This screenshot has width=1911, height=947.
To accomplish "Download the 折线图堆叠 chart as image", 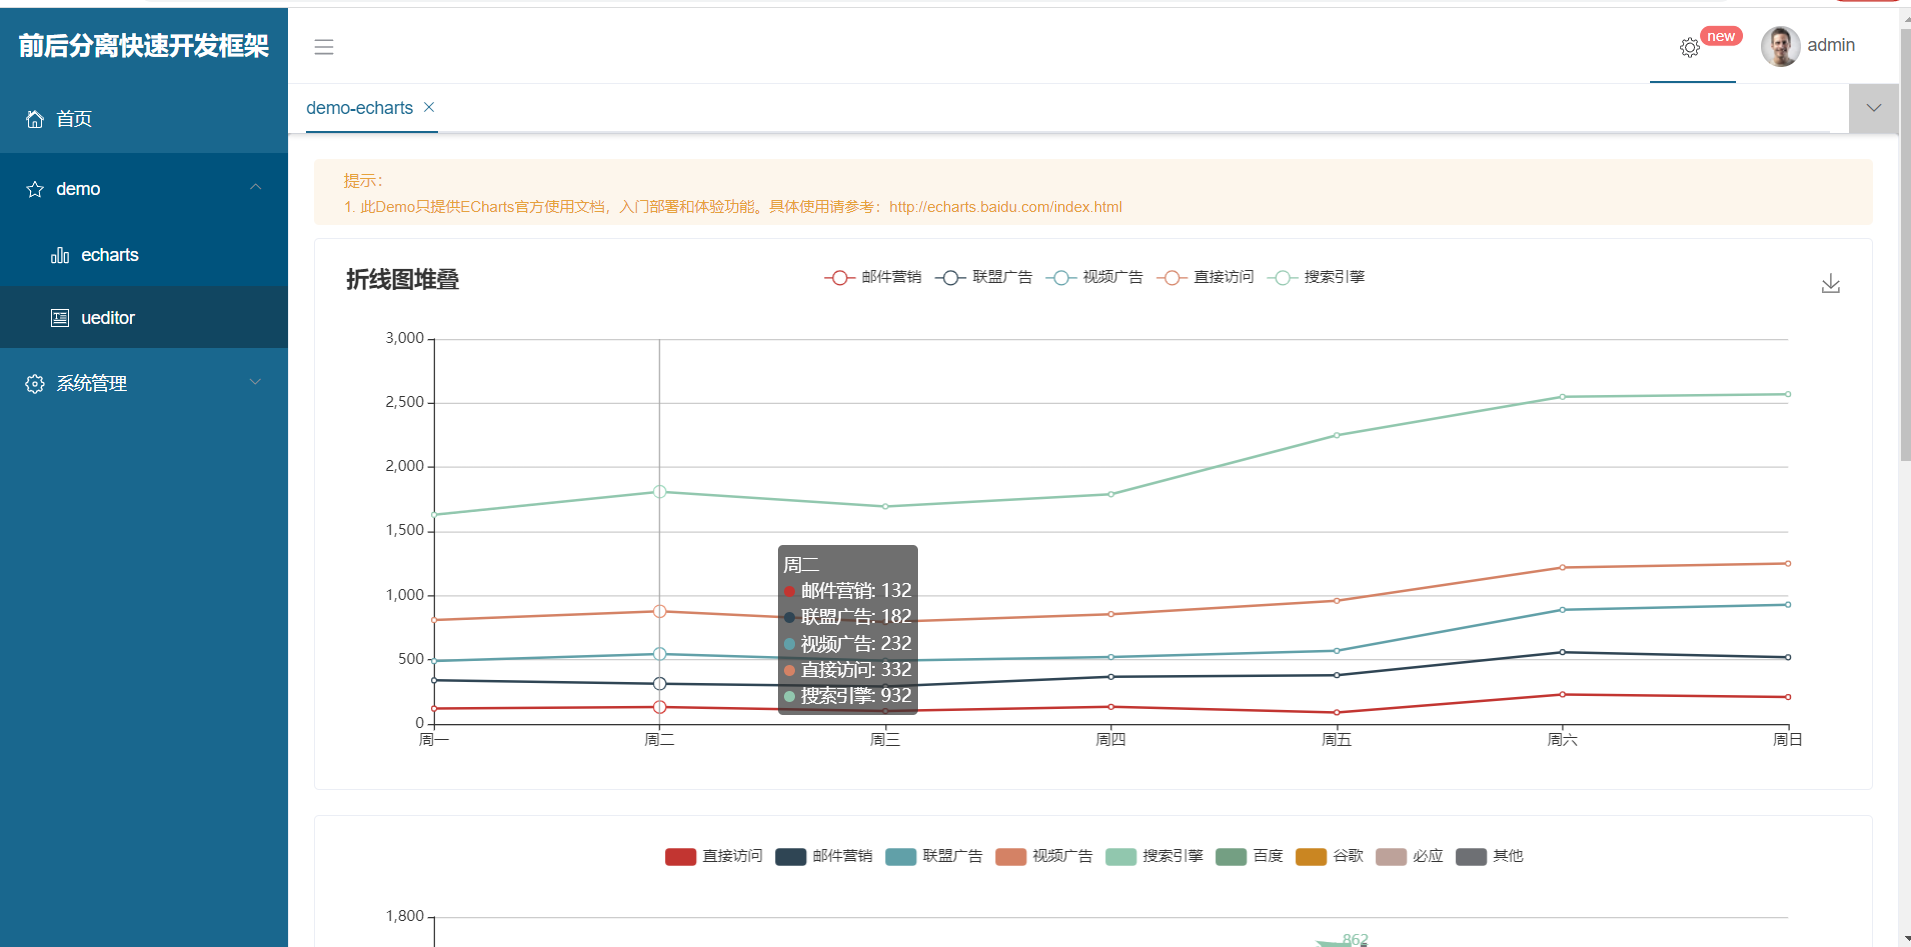I will [1830, 284].
